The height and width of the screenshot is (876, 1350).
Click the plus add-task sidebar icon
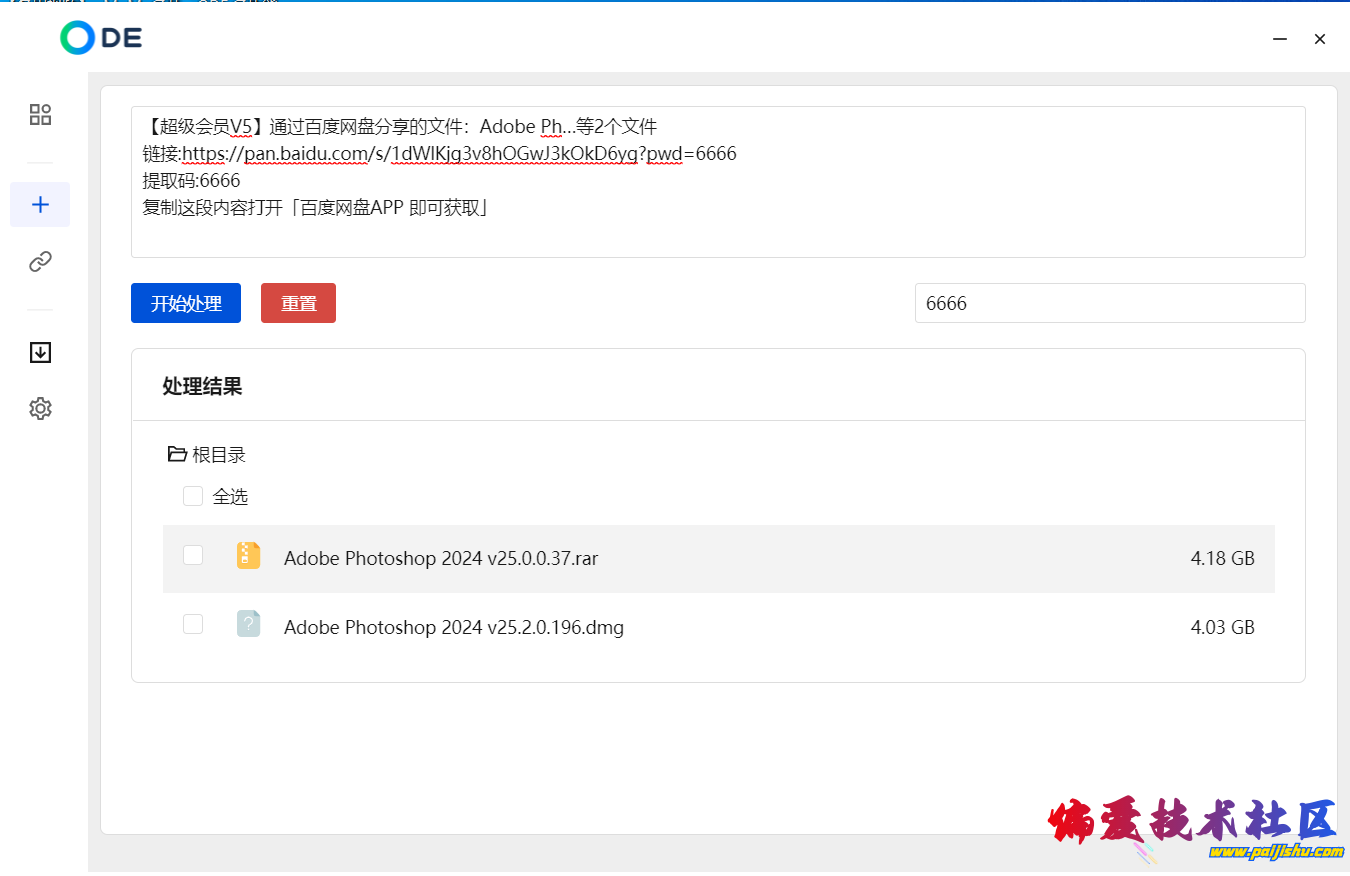pos(40,205)
